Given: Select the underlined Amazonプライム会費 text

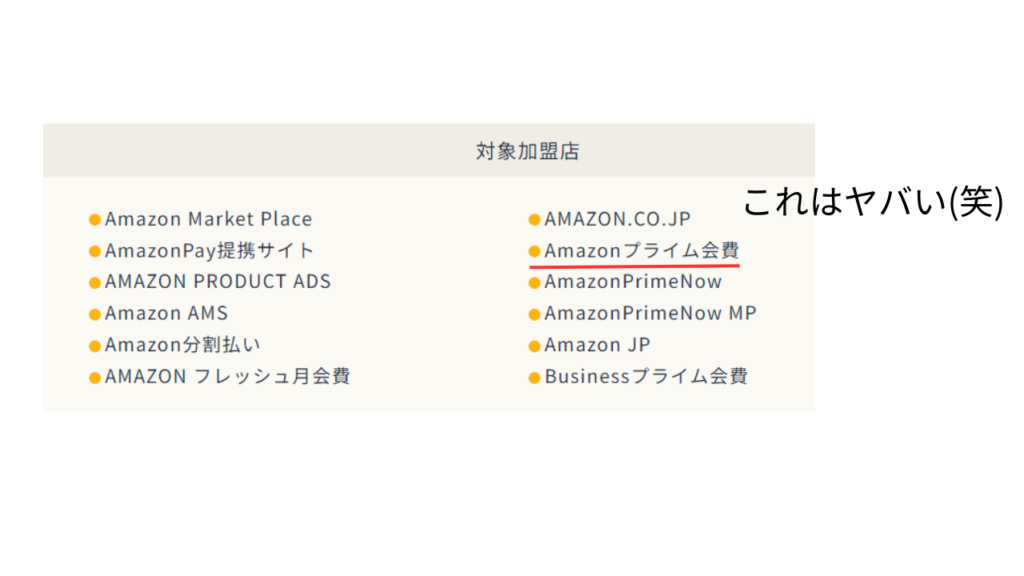Looking at the screenshot, I should pos(642,250).
